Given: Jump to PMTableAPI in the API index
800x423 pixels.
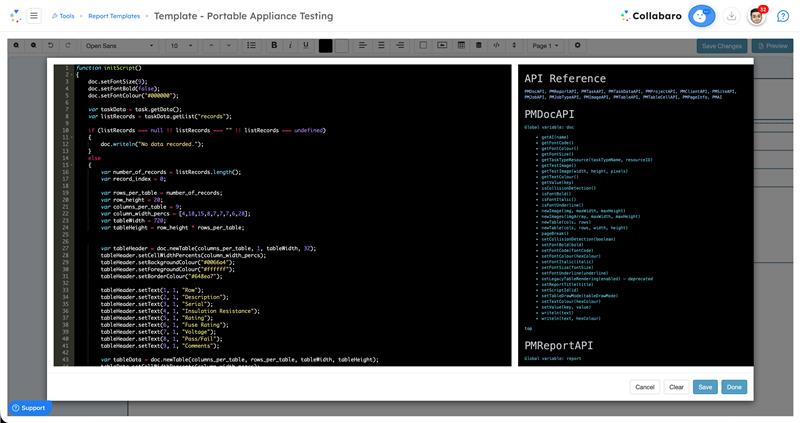Looking at the screenshot, I should [627, 97].
